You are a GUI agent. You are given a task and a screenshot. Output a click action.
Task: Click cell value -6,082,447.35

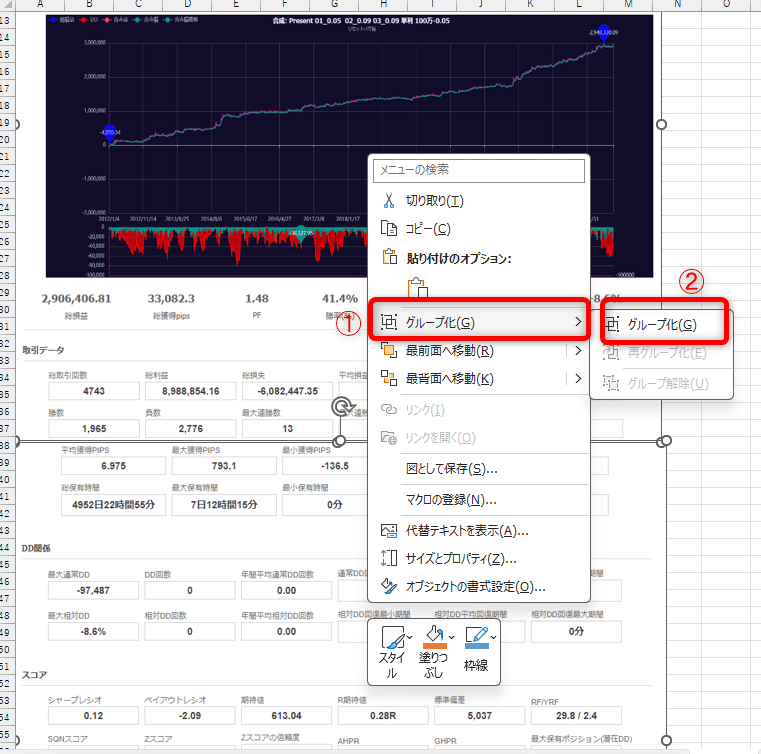click(x=288, y=391)
